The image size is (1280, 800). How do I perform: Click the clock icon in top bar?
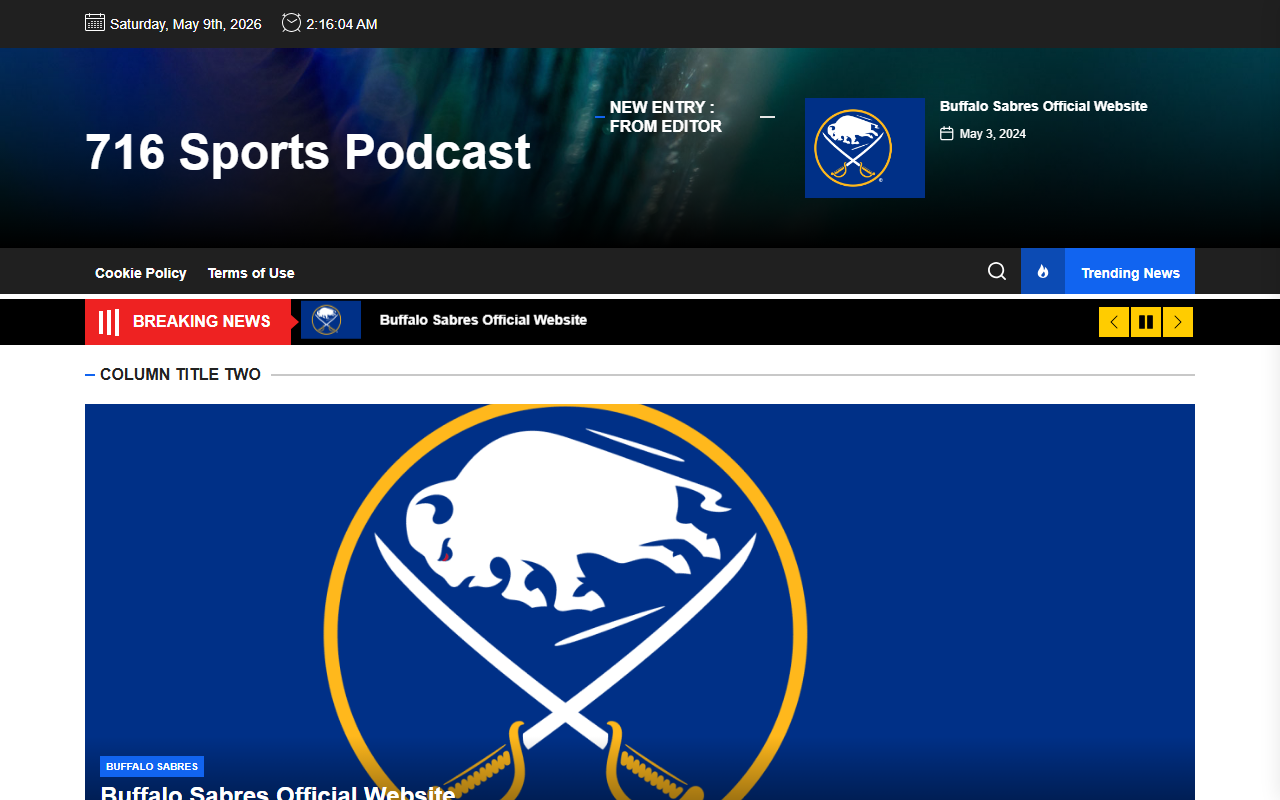(291, 23)
